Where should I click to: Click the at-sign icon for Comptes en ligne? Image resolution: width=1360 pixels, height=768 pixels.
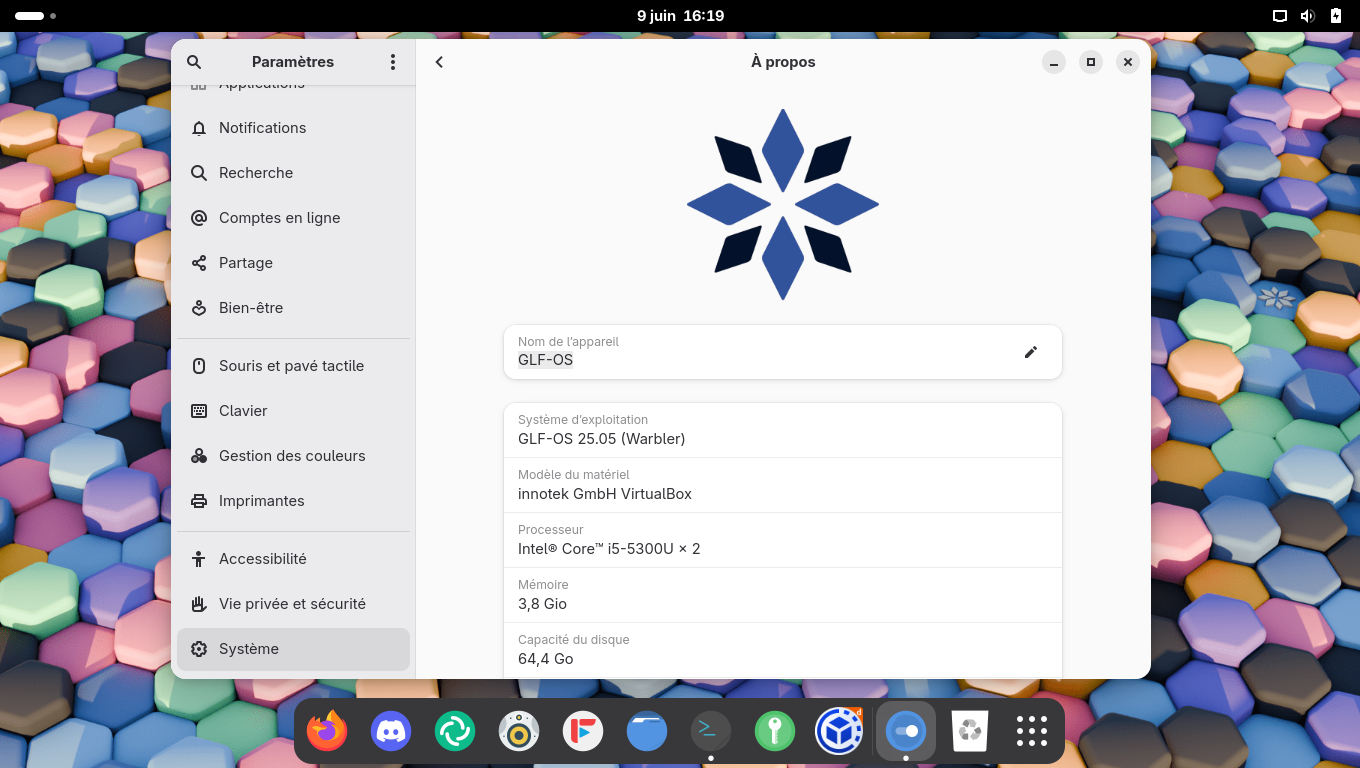(199, 218)
